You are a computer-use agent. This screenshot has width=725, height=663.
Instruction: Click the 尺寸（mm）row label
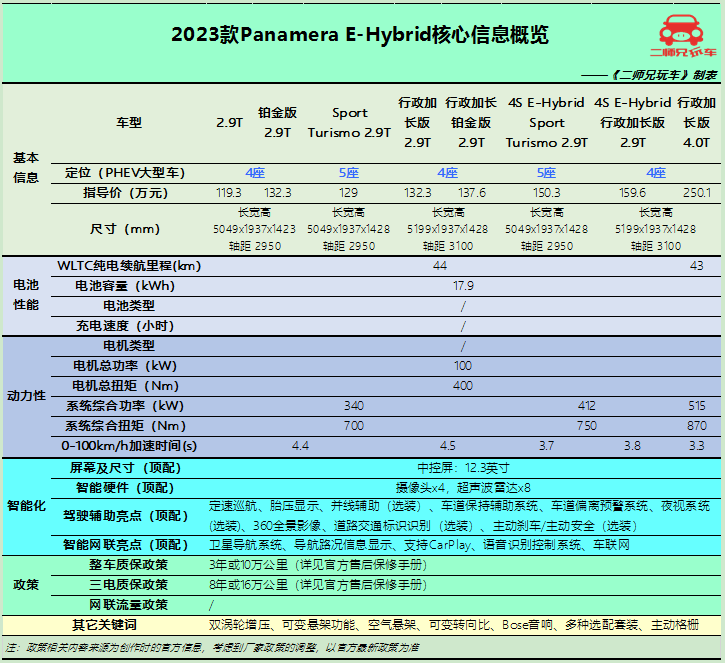pos(125,229)
